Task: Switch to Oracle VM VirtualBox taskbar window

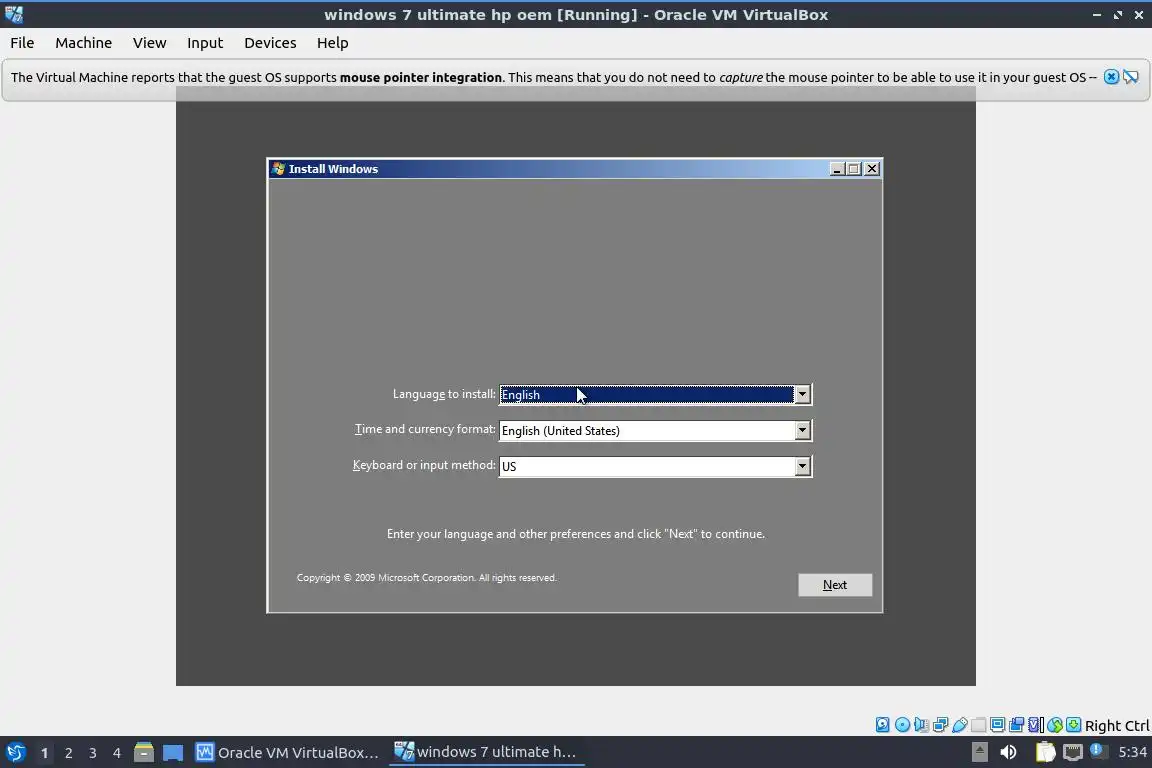Action: pyautogui.click(x=287, y=753)
